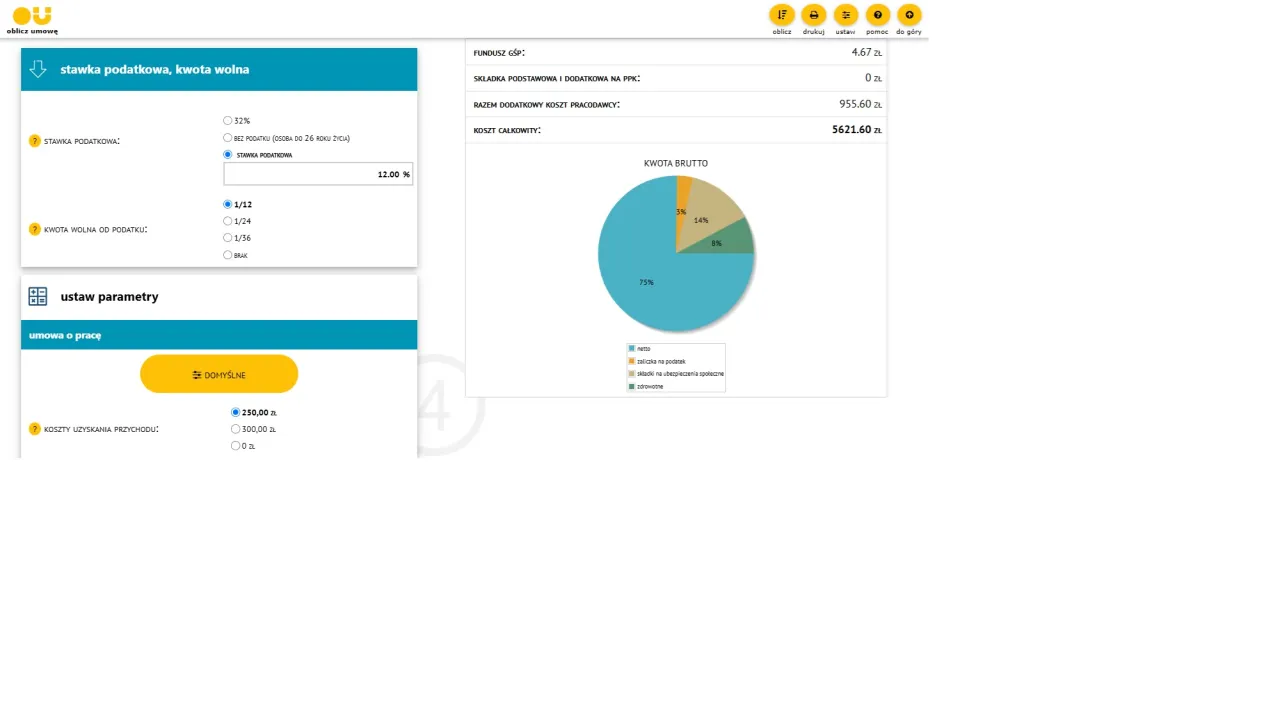The width and height of the screenshot is (1280, 720).
Task: Select 1/24 tax-free amount option
Action: pos(228,221)
